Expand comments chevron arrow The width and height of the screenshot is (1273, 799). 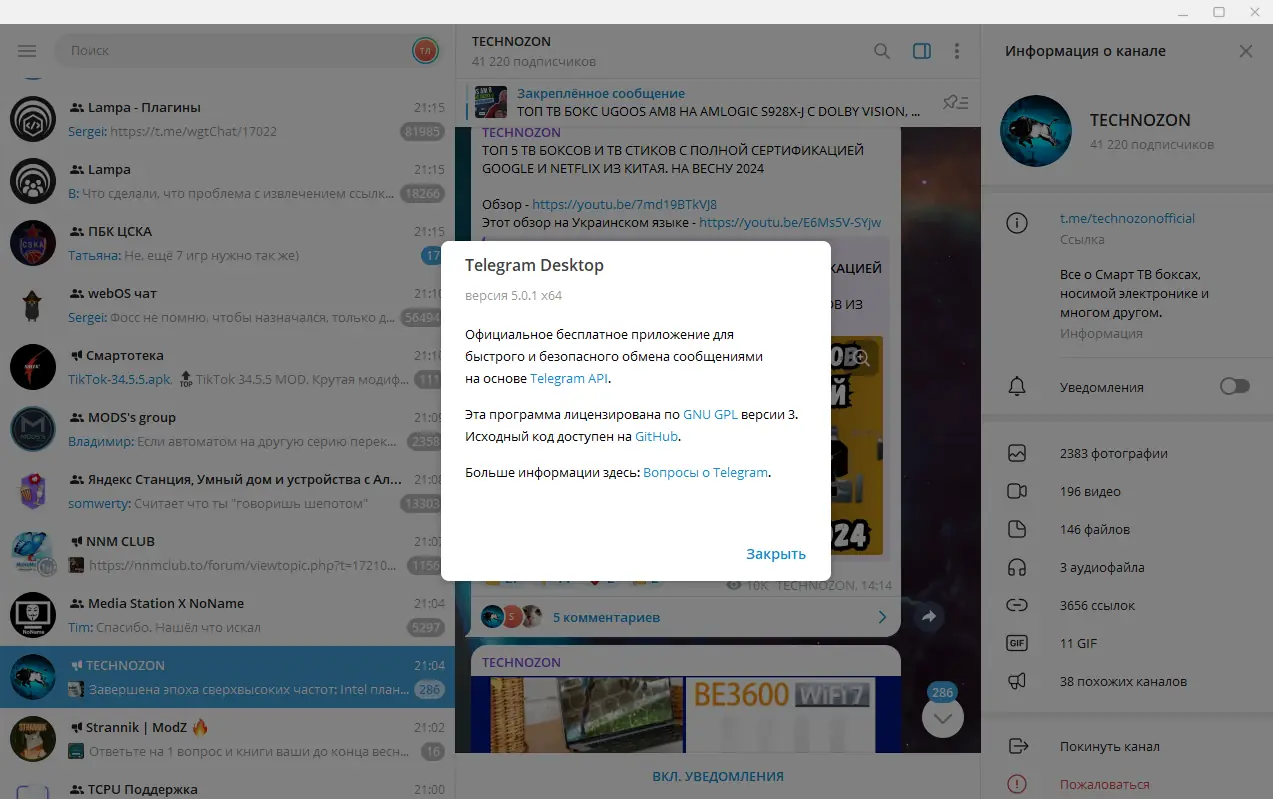pyautogui.click(x=882, y=617)
